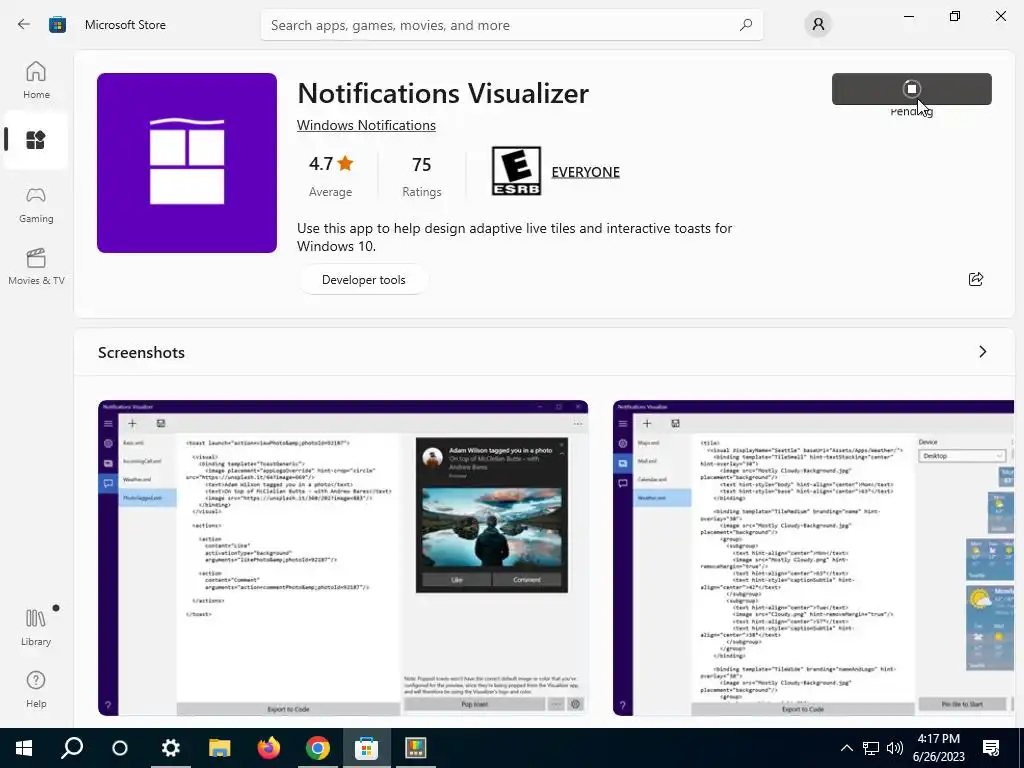Click the ESRB rating badge

pos(516,171)
